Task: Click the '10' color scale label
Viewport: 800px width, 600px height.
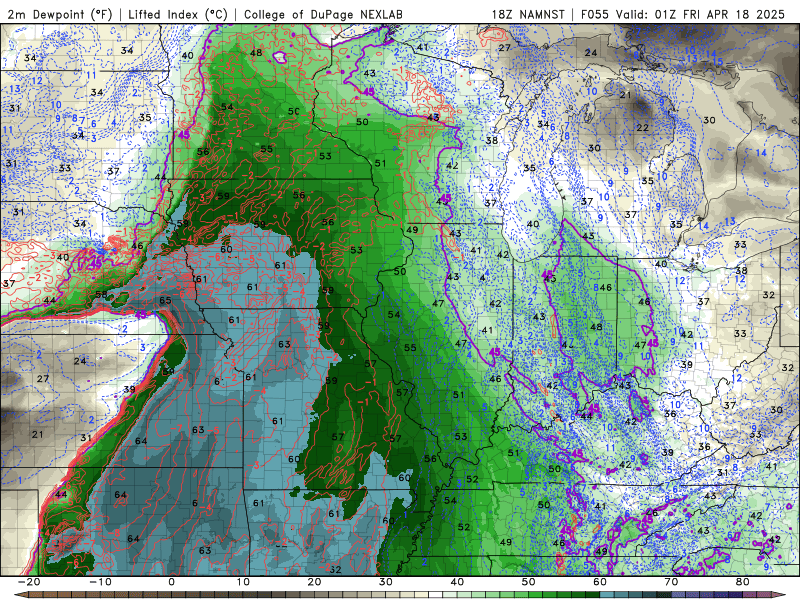Action: 243,582
